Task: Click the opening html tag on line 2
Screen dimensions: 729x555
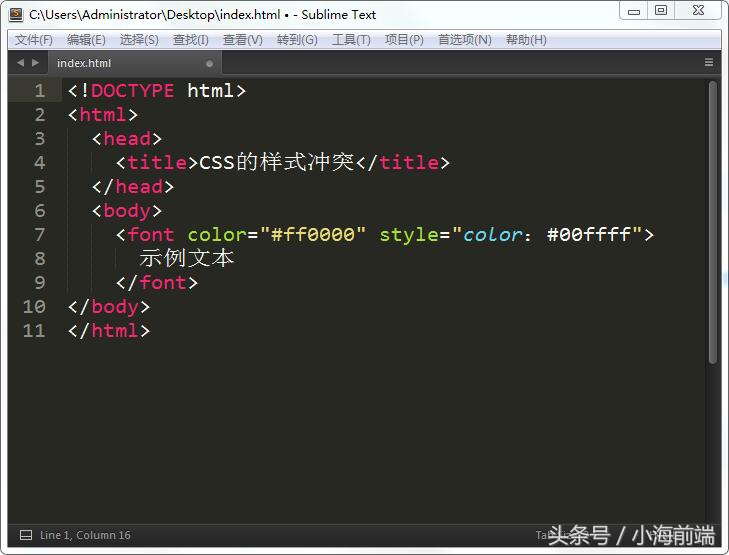Action: pos(103,115)
